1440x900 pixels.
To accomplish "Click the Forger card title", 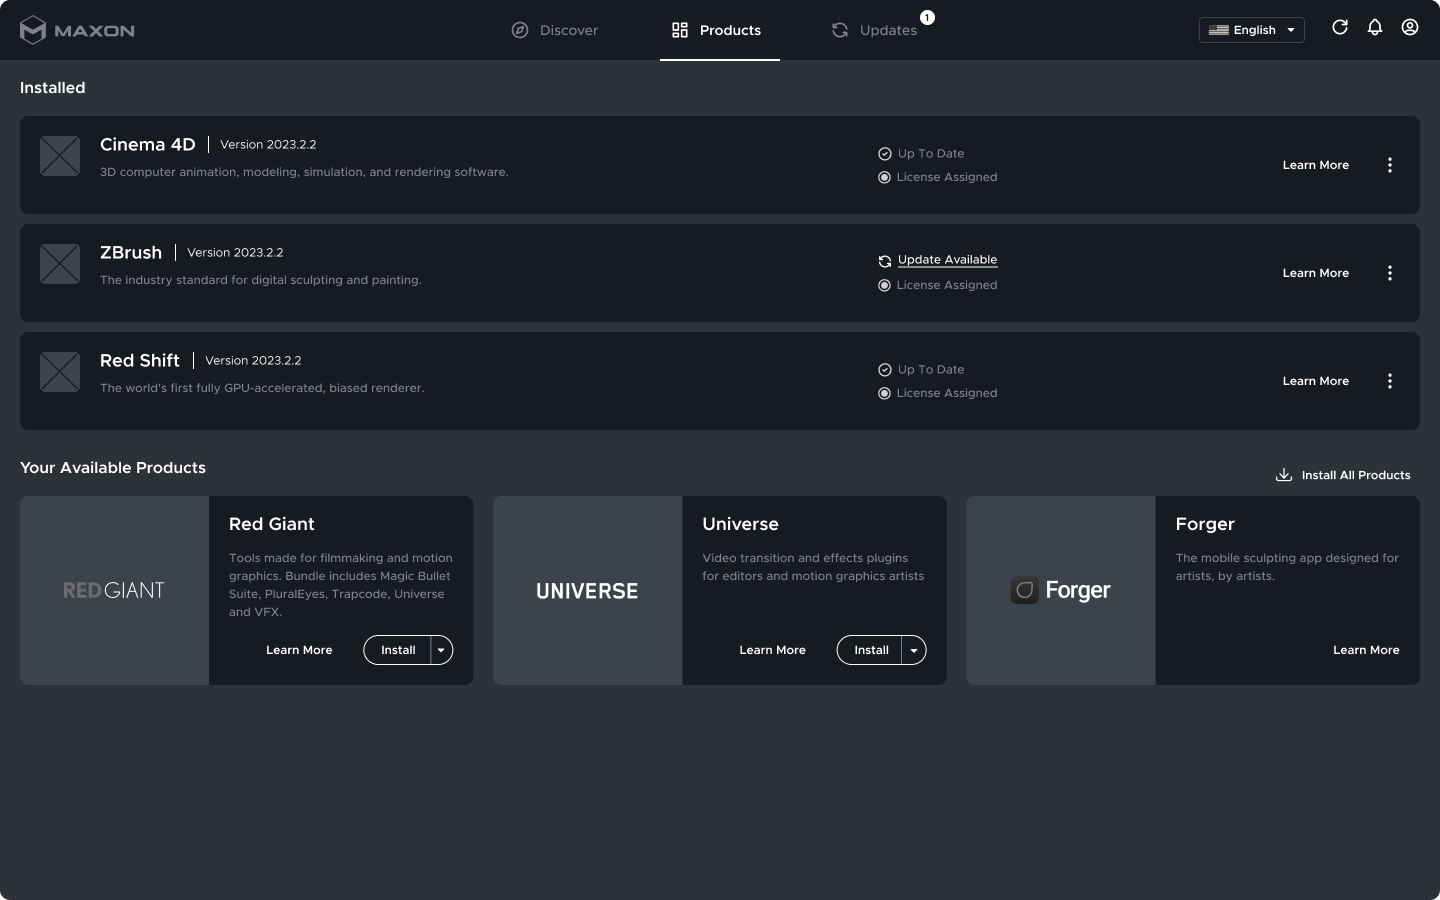I will click(x=1205, y=524).
